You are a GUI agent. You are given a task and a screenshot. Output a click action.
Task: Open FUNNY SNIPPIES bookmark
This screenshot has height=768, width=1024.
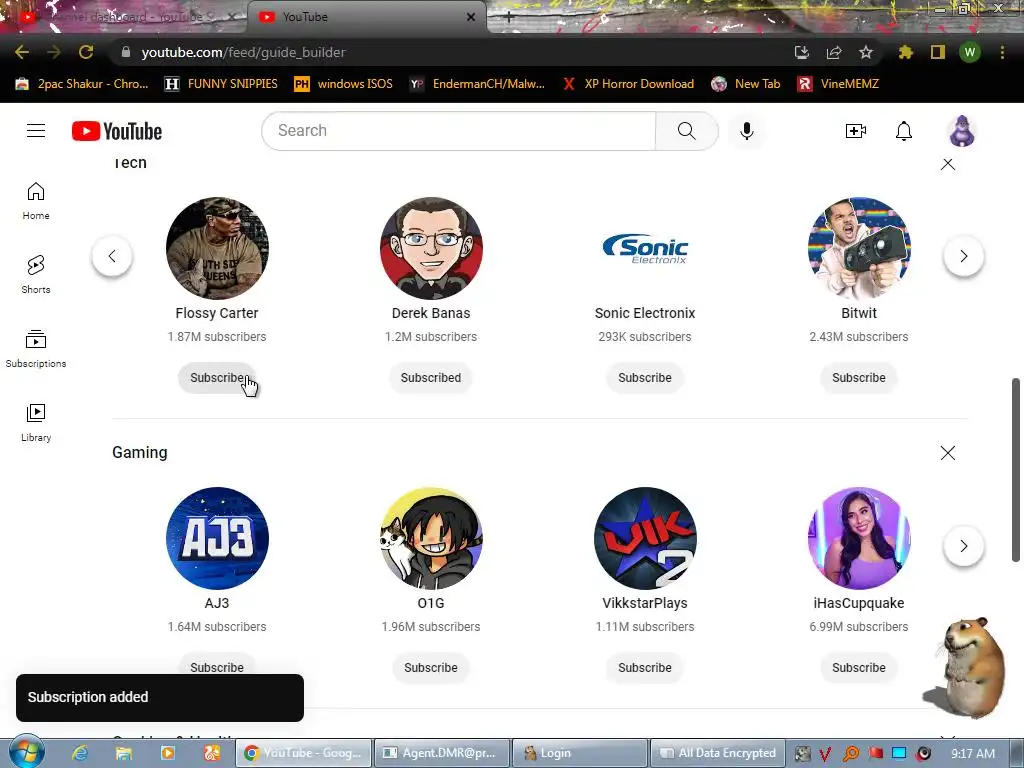[221, 84]
